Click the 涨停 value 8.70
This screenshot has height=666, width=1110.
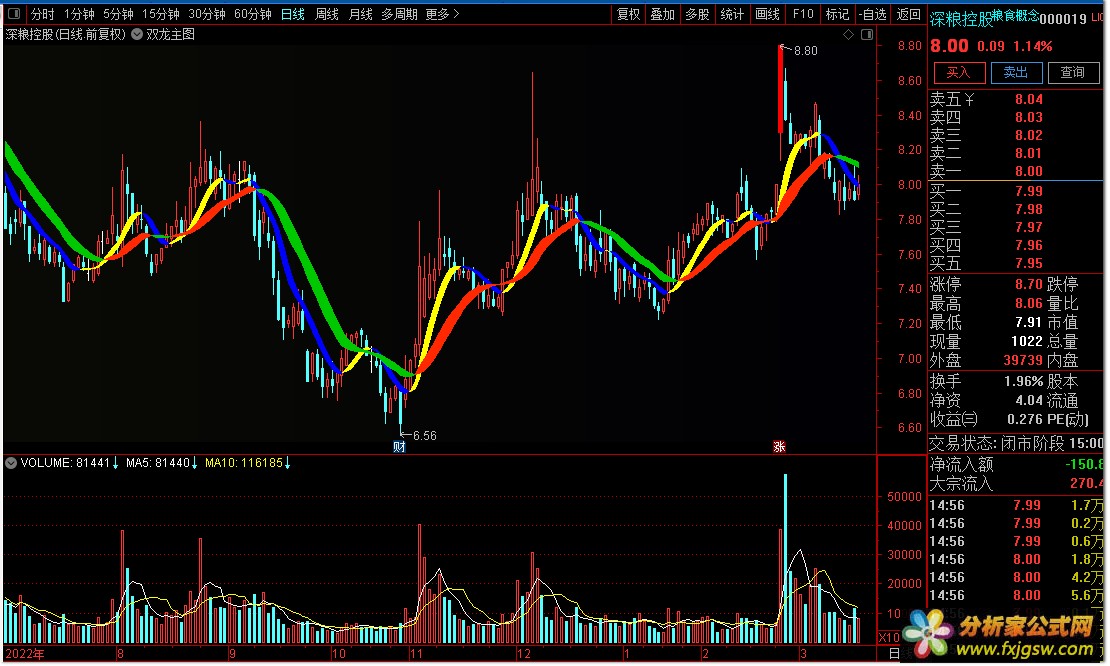click(x=1029, y=285)
